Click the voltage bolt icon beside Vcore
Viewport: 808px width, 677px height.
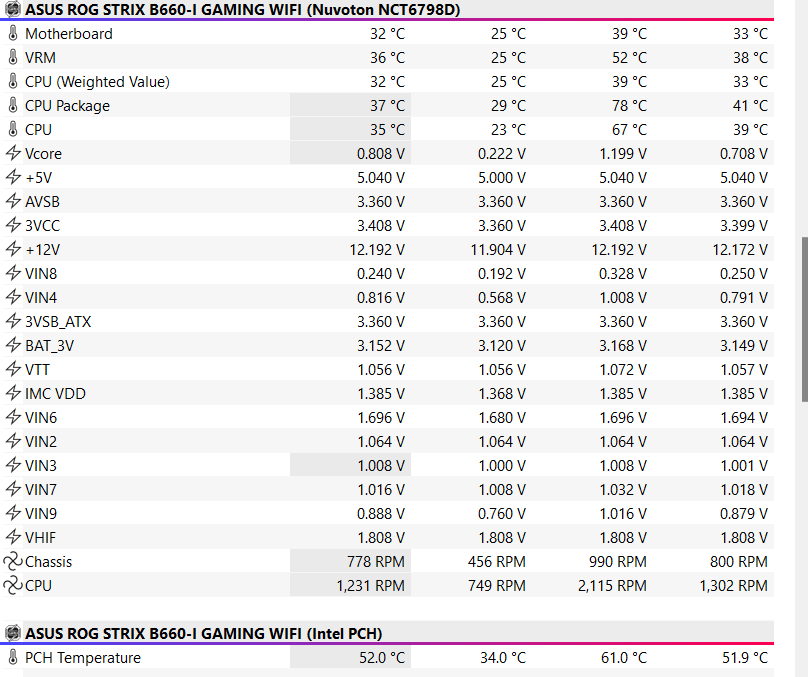13,154
